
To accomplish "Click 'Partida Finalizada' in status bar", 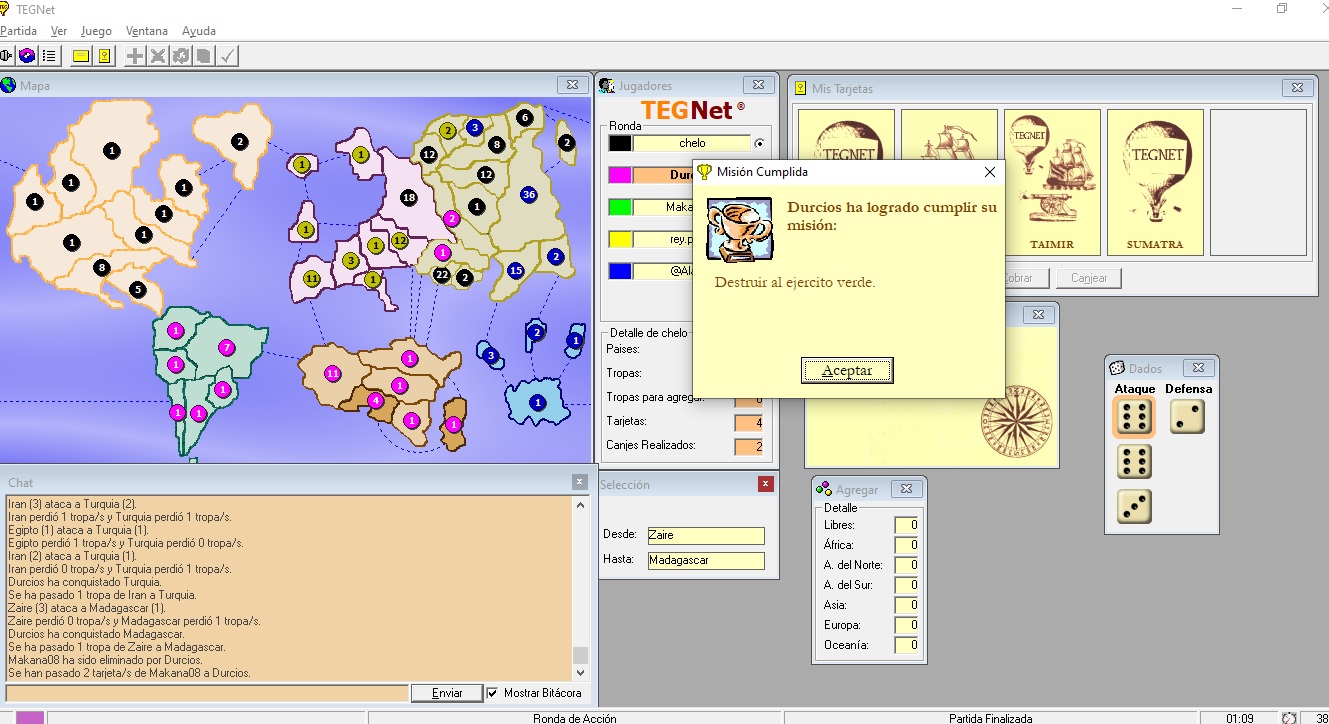I will click(x=990, y=718).
